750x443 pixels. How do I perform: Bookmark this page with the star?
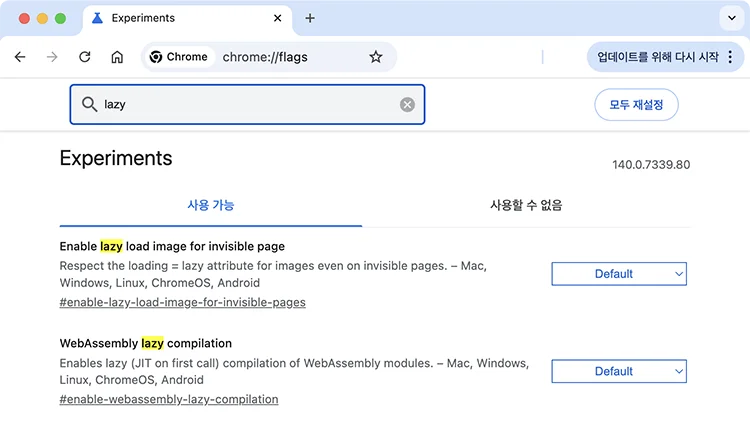tap(376, 57)
